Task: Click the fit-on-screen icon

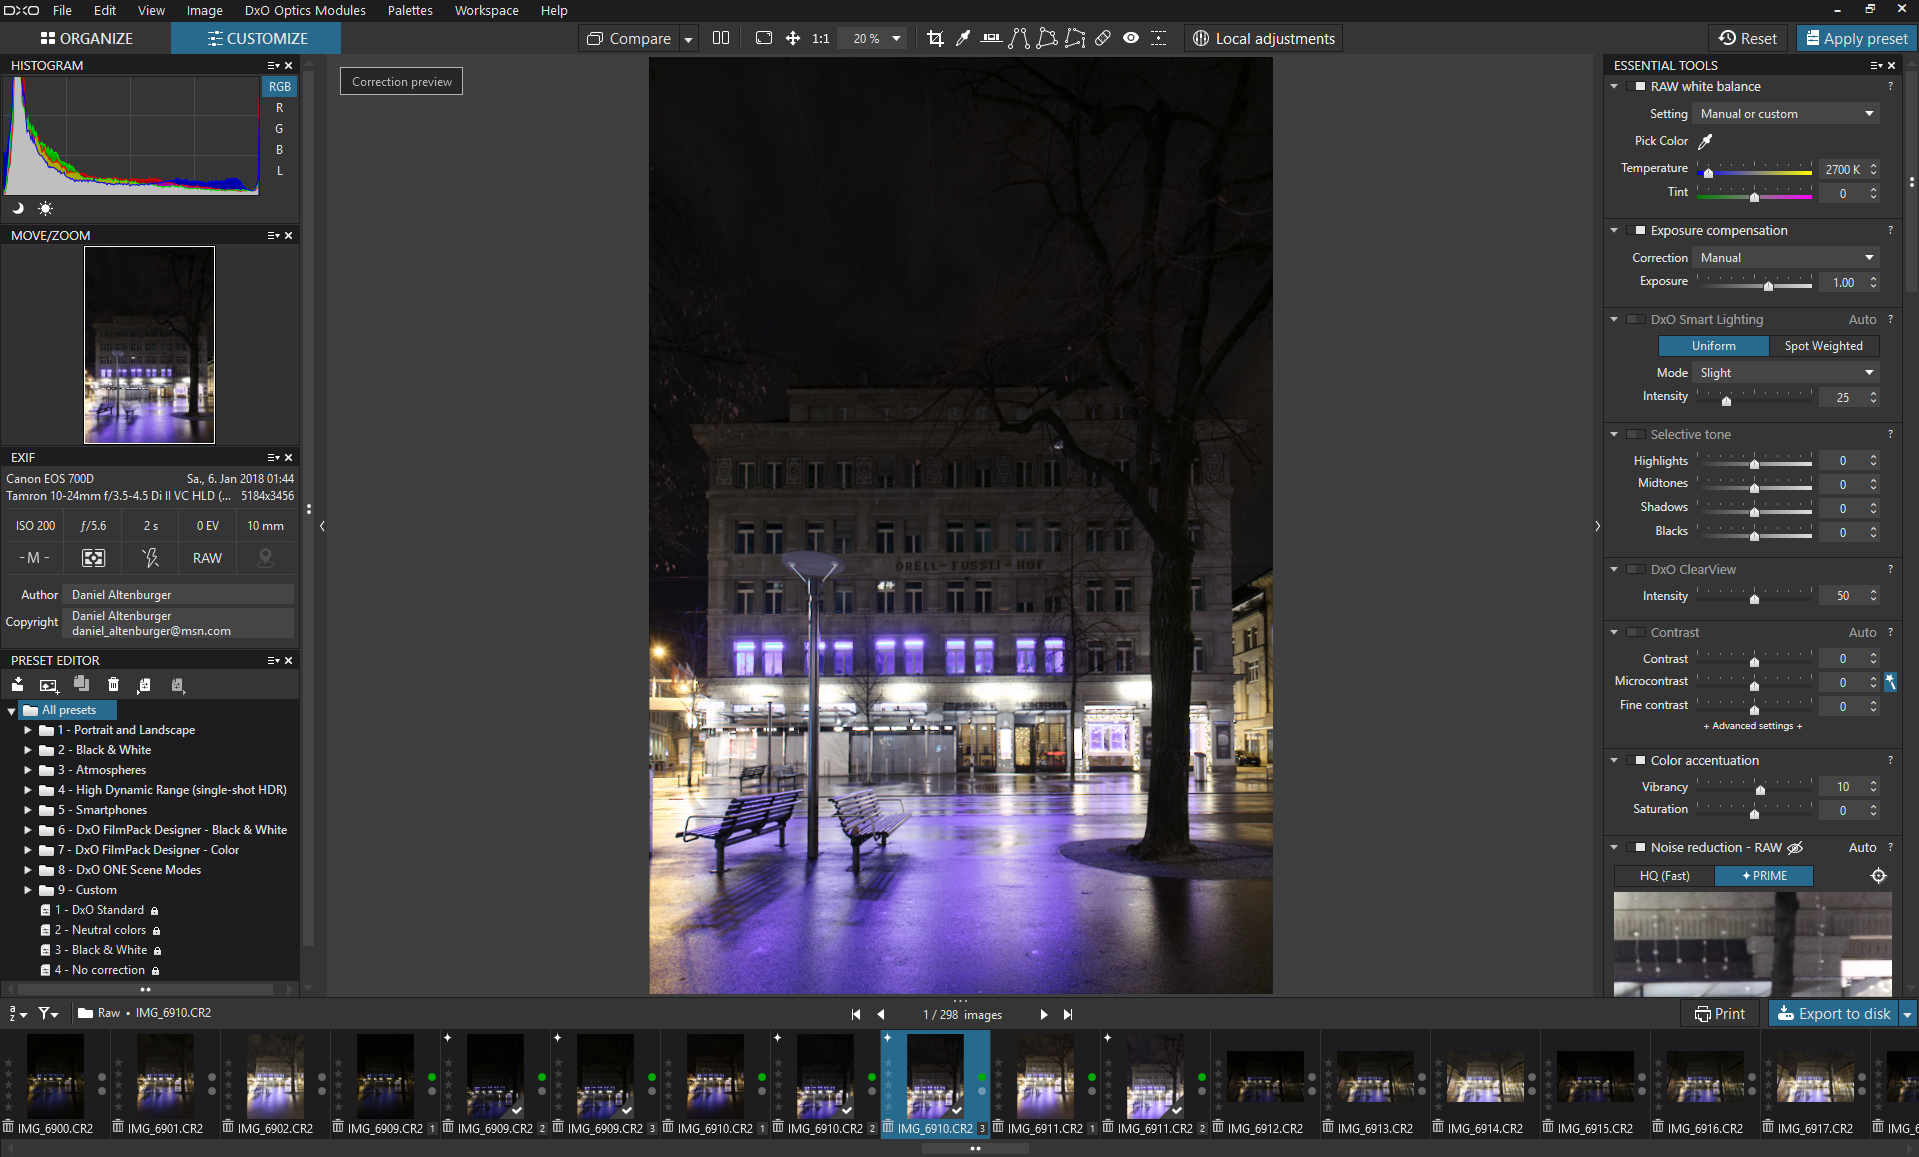Action: coord(764,38)
